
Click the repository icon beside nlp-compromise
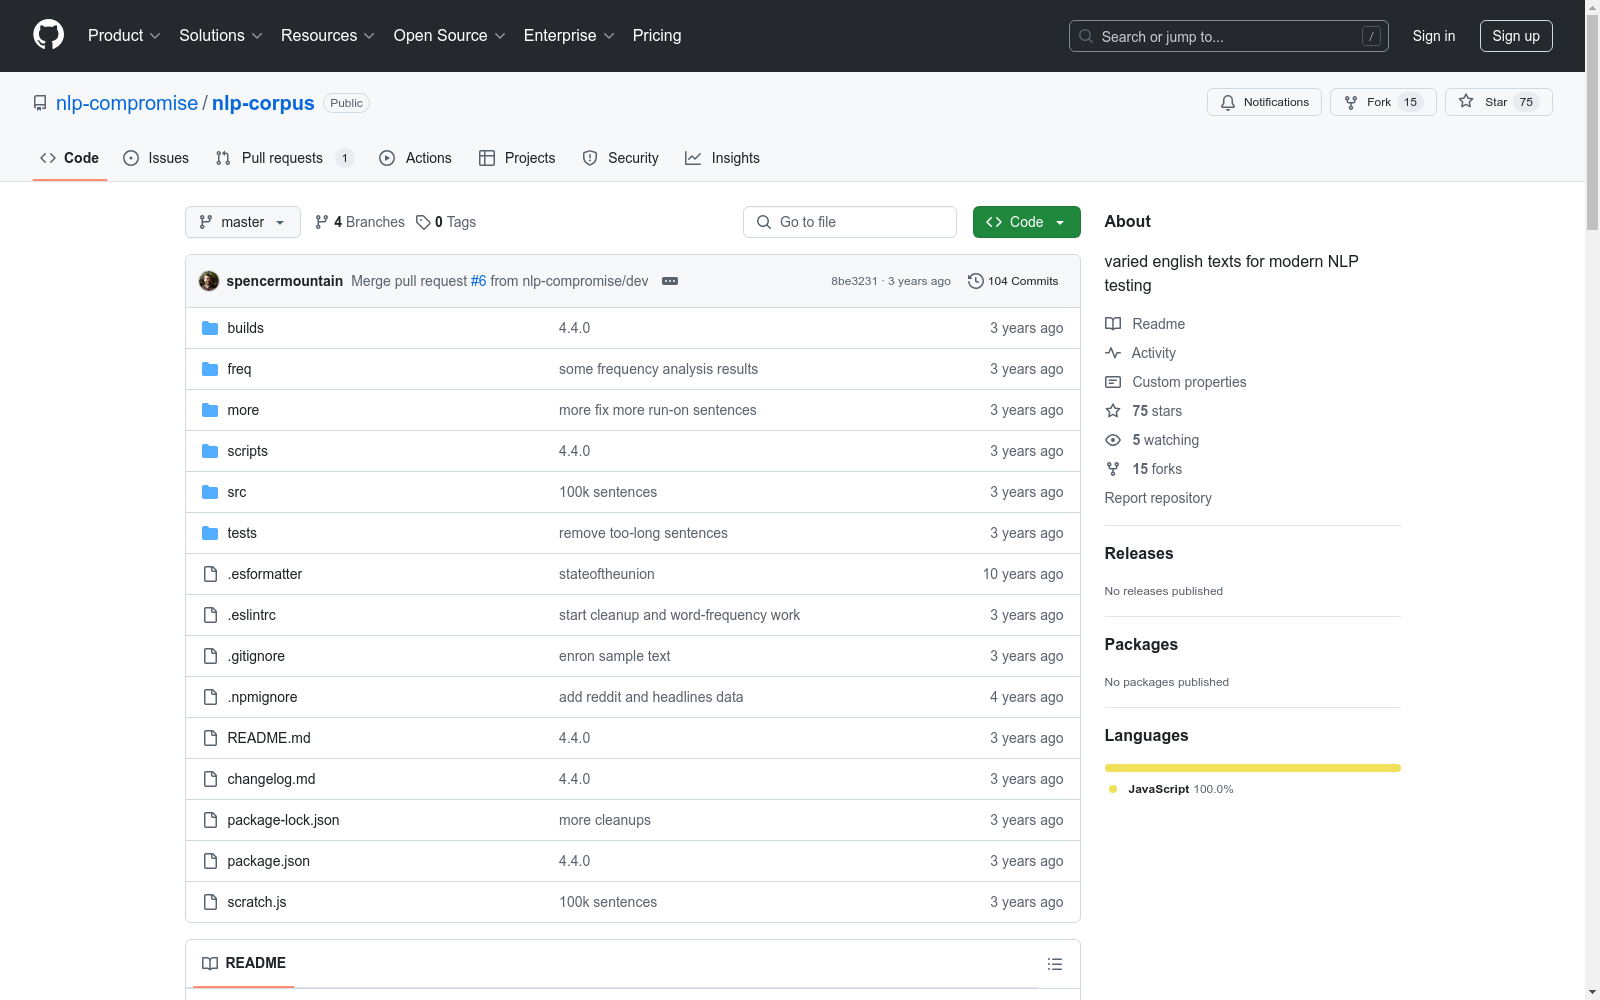[40, 103]
